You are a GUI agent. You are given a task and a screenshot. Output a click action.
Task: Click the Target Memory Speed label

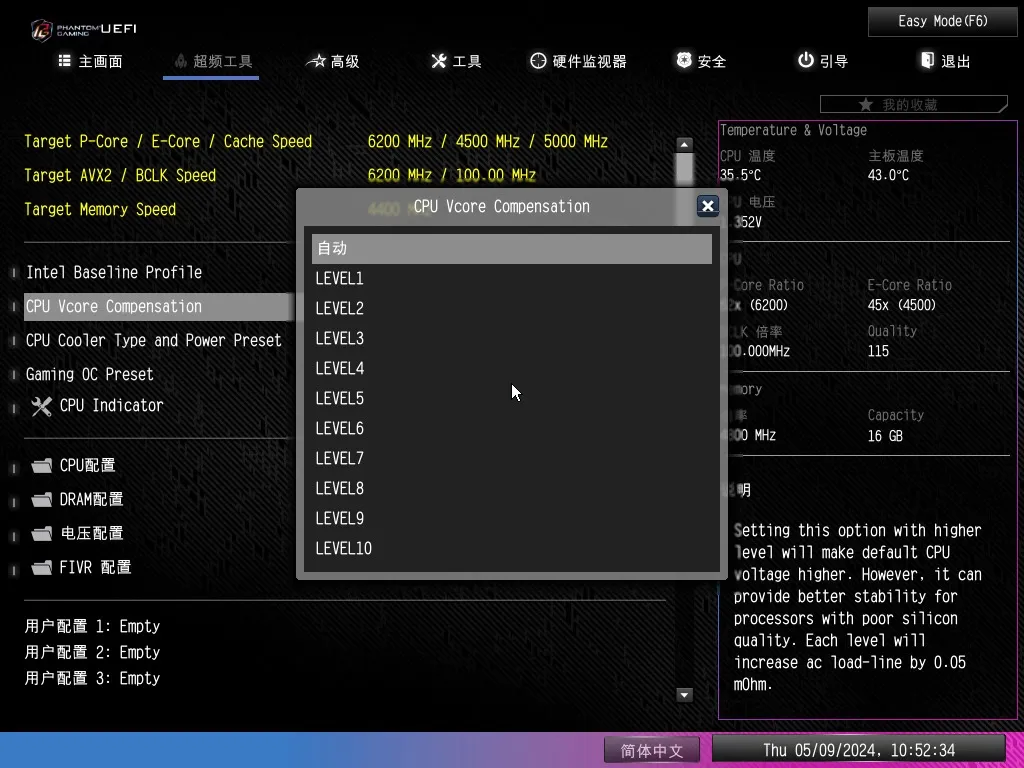point(100,210)
